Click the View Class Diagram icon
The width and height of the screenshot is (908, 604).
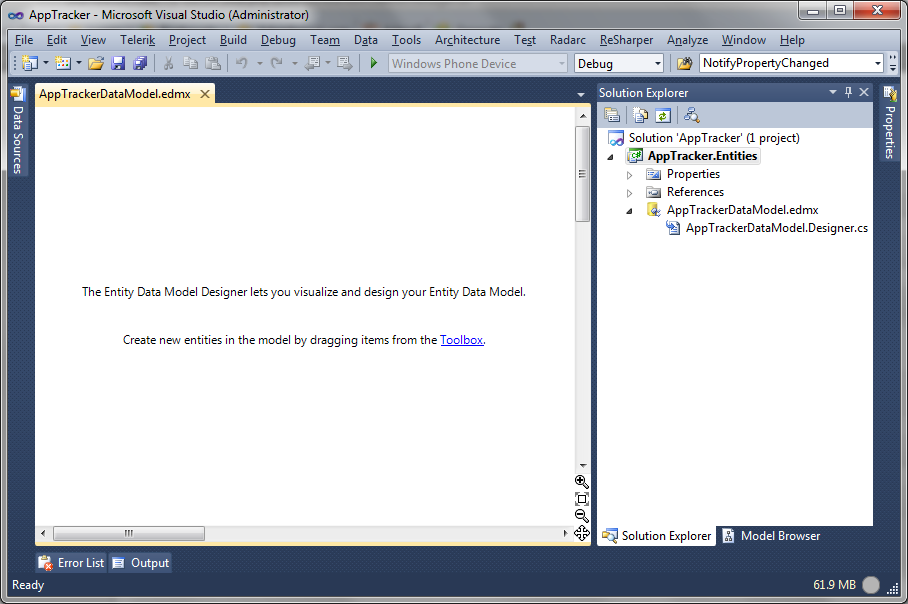pyautogui.click(x=691, y=115)
